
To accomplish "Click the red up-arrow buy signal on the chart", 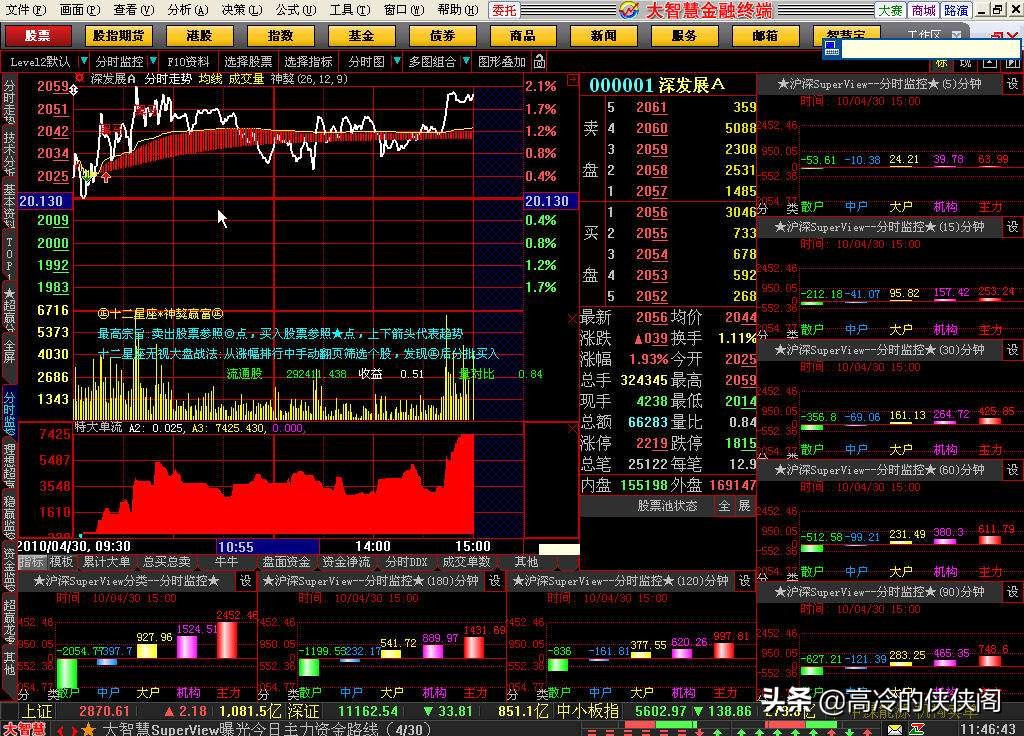I will click(106, 176).
